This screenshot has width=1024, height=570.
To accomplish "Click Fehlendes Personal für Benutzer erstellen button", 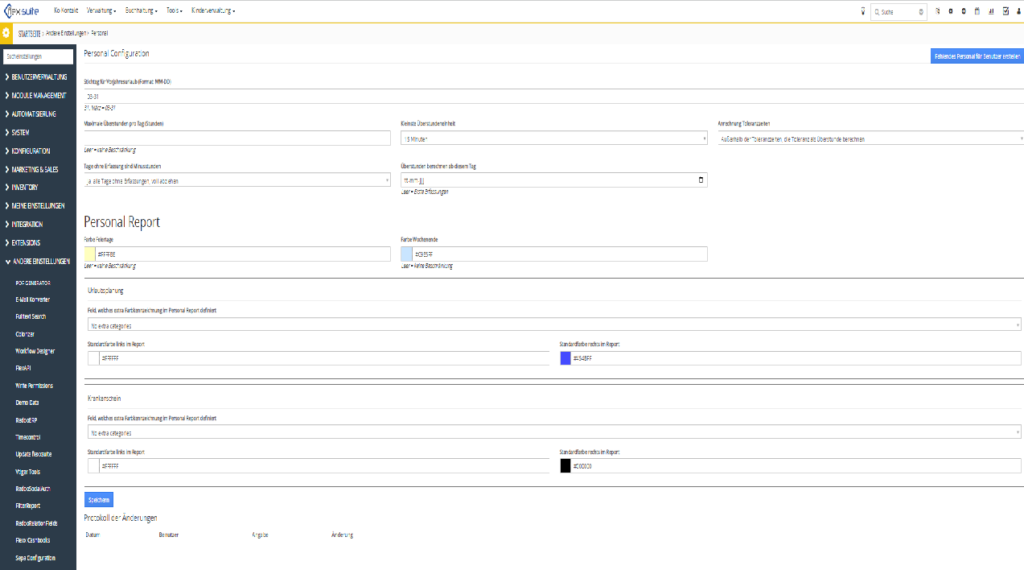I will click(977, 56).
